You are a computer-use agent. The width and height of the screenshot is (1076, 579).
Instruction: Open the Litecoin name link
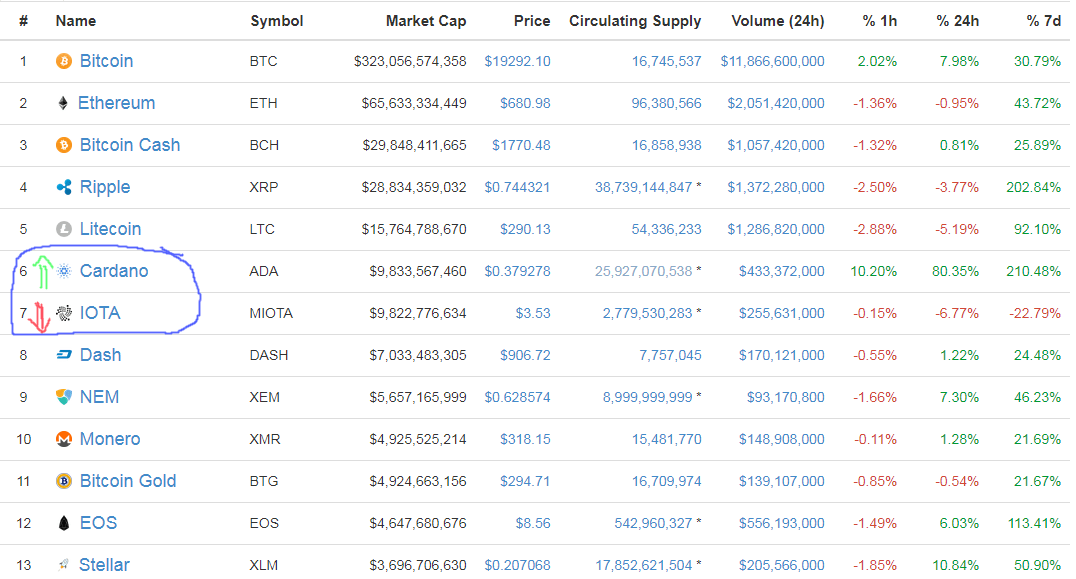(110, 229)
